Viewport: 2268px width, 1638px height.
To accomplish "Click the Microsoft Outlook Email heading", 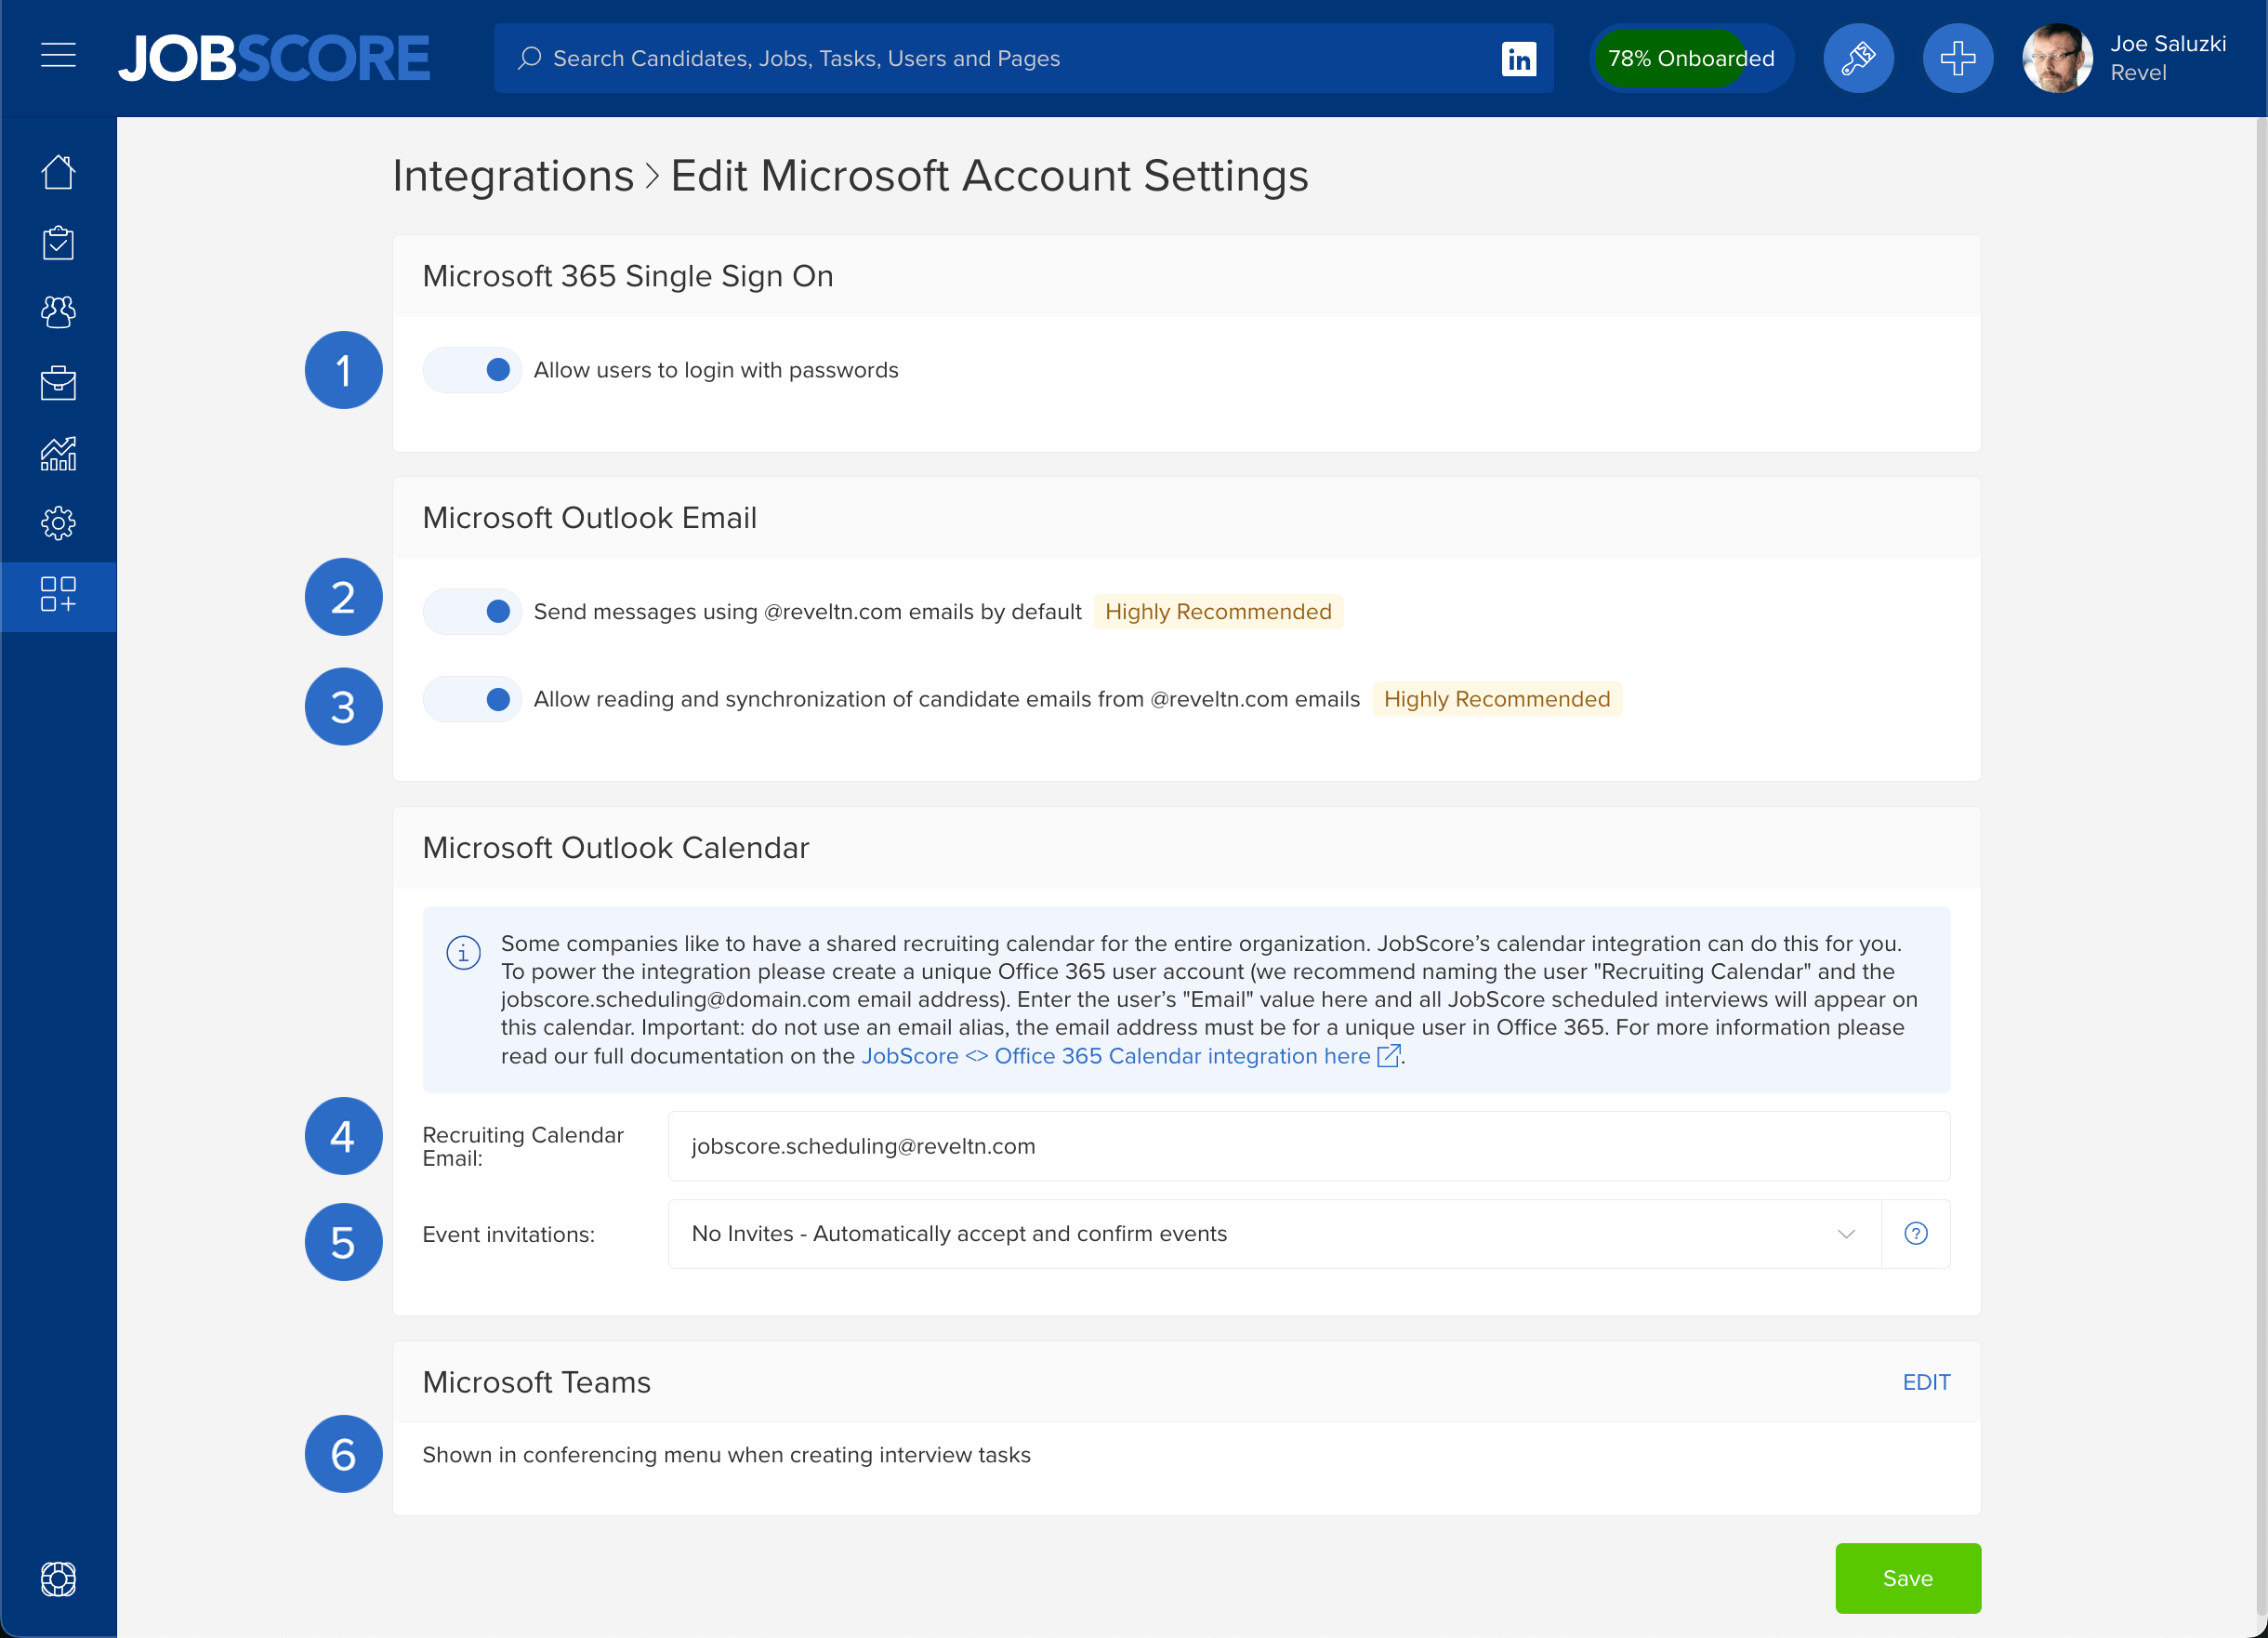I will click(x=589, y=517).
